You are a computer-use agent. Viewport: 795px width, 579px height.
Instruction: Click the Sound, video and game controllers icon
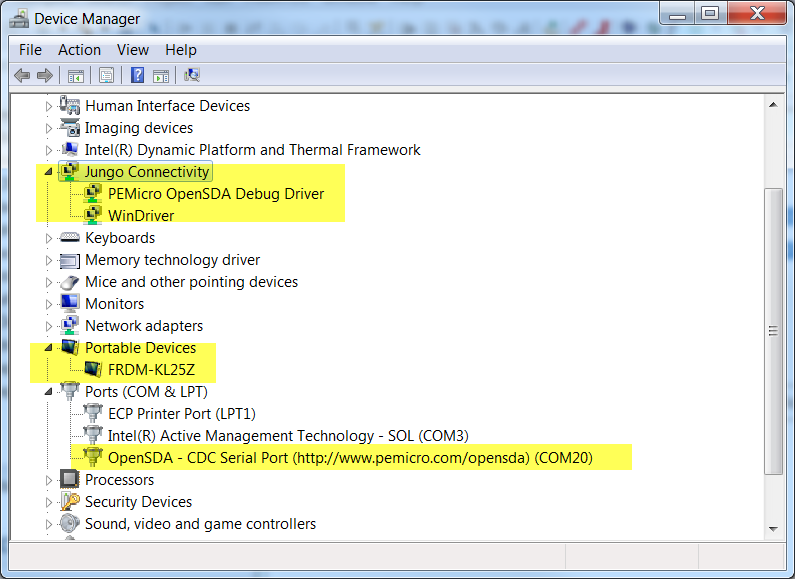69,523
